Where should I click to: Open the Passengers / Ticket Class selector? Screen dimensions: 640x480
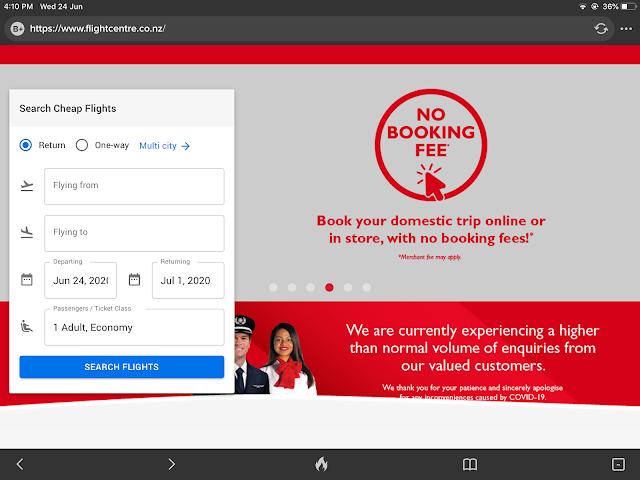pos(134,327)
